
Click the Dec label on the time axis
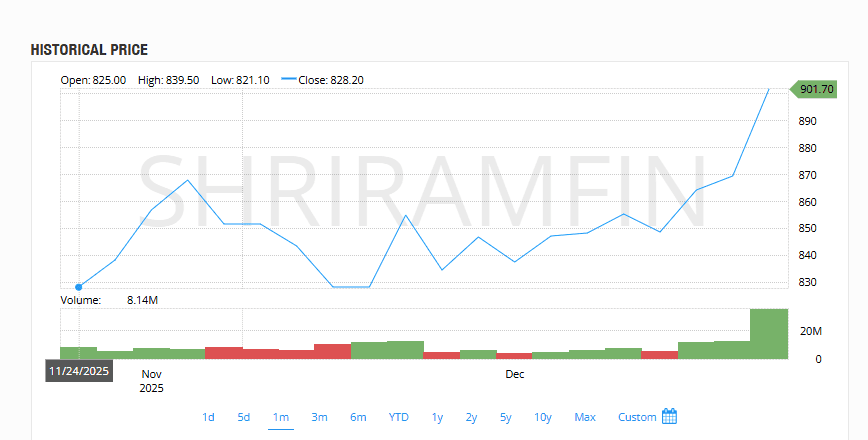[514, 374]
